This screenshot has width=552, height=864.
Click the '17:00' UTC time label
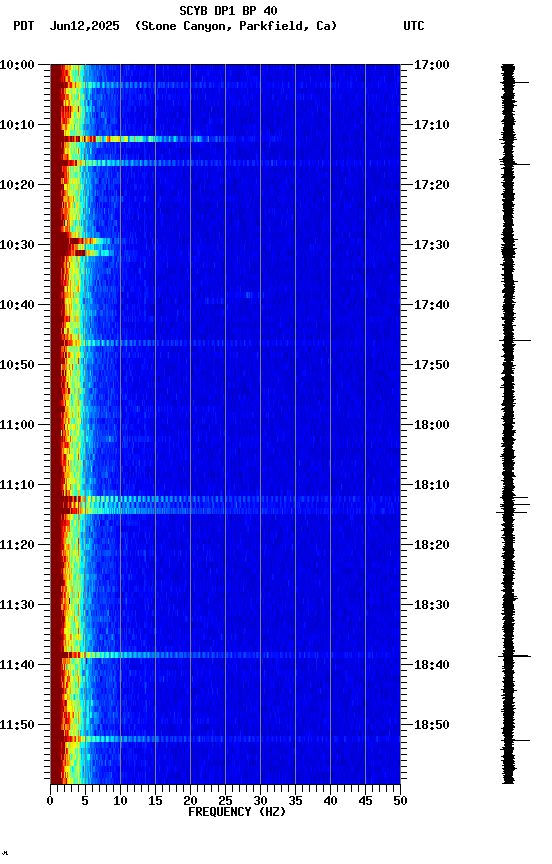pos(432,65)
